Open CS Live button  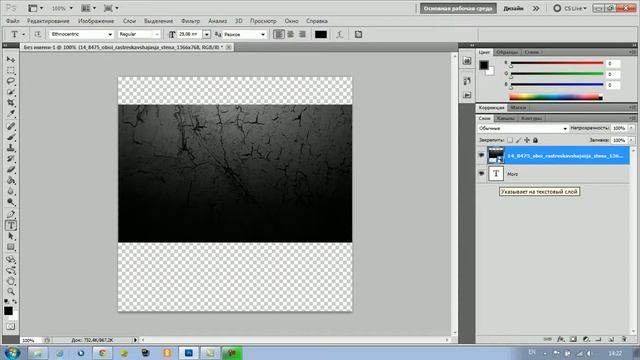(570, 8)
